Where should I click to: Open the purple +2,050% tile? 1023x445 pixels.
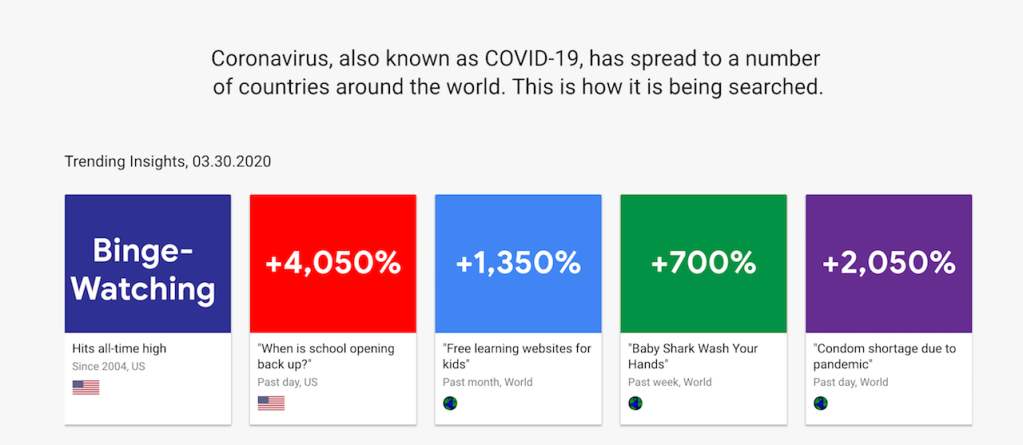tap(889, 264)
